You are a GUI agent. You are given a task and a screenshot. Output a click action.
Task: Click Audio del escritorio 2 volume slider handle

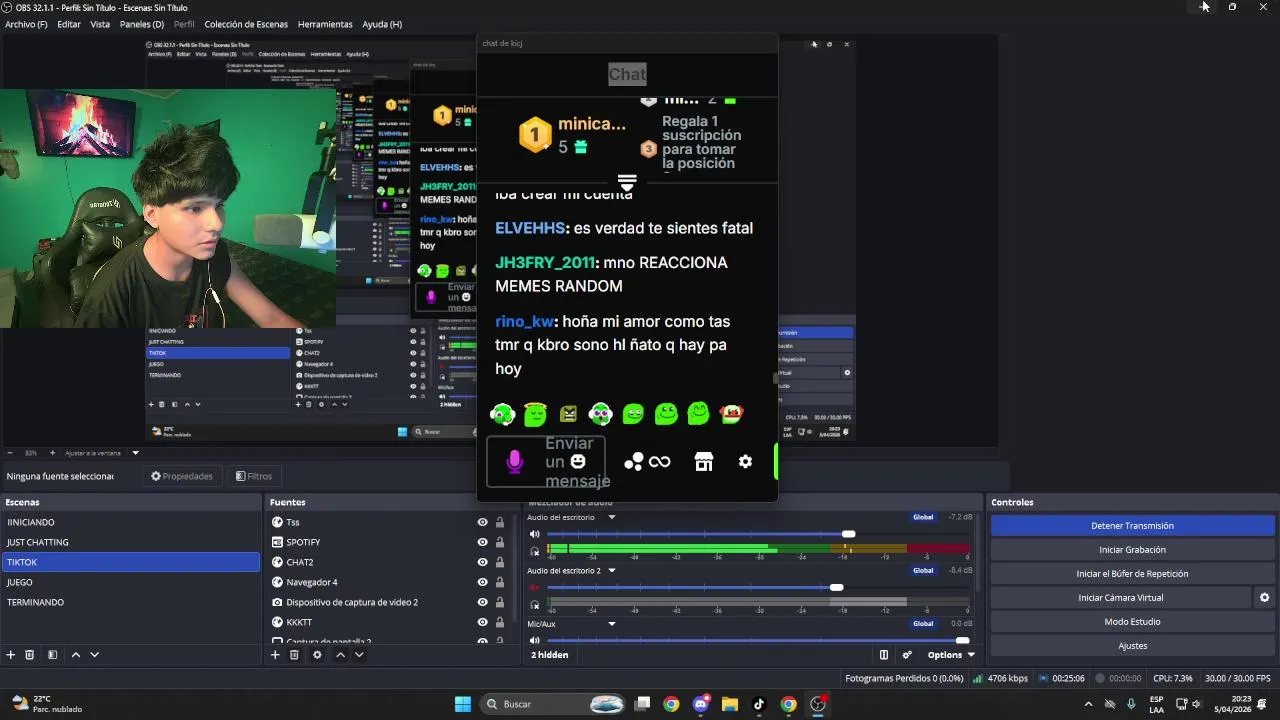837,587
